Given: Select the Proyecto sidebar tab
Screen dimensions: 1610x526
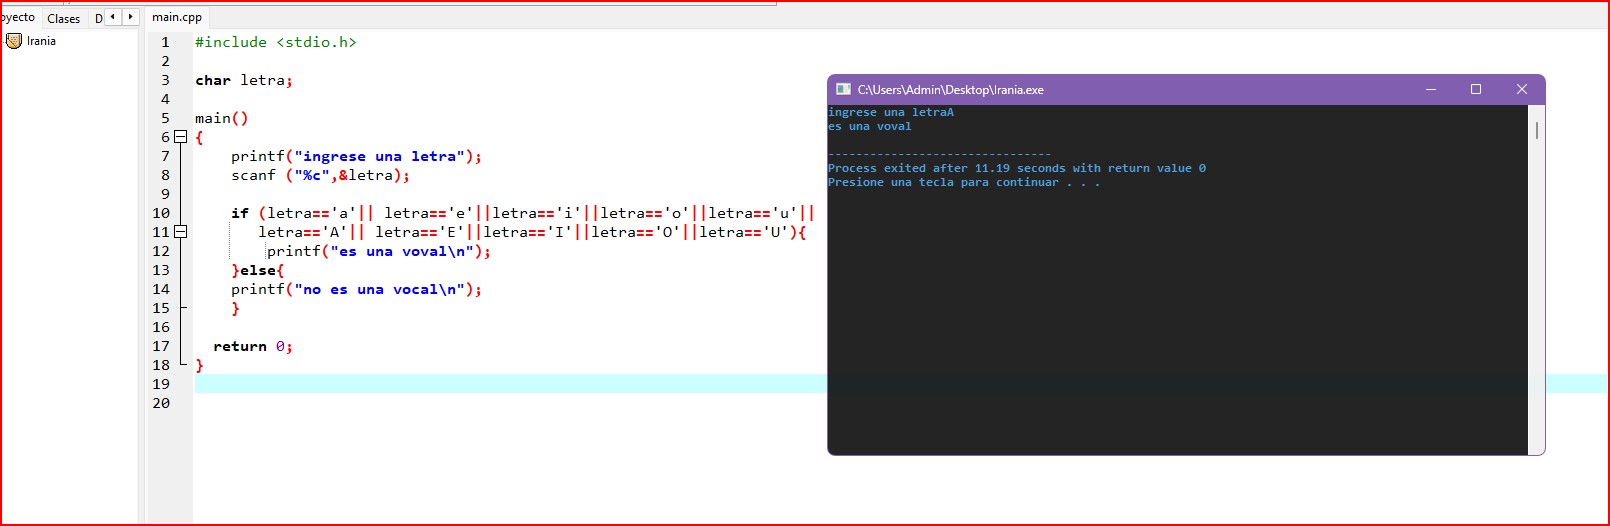Looking at the screenshot, I should click(x=18, y=18).
